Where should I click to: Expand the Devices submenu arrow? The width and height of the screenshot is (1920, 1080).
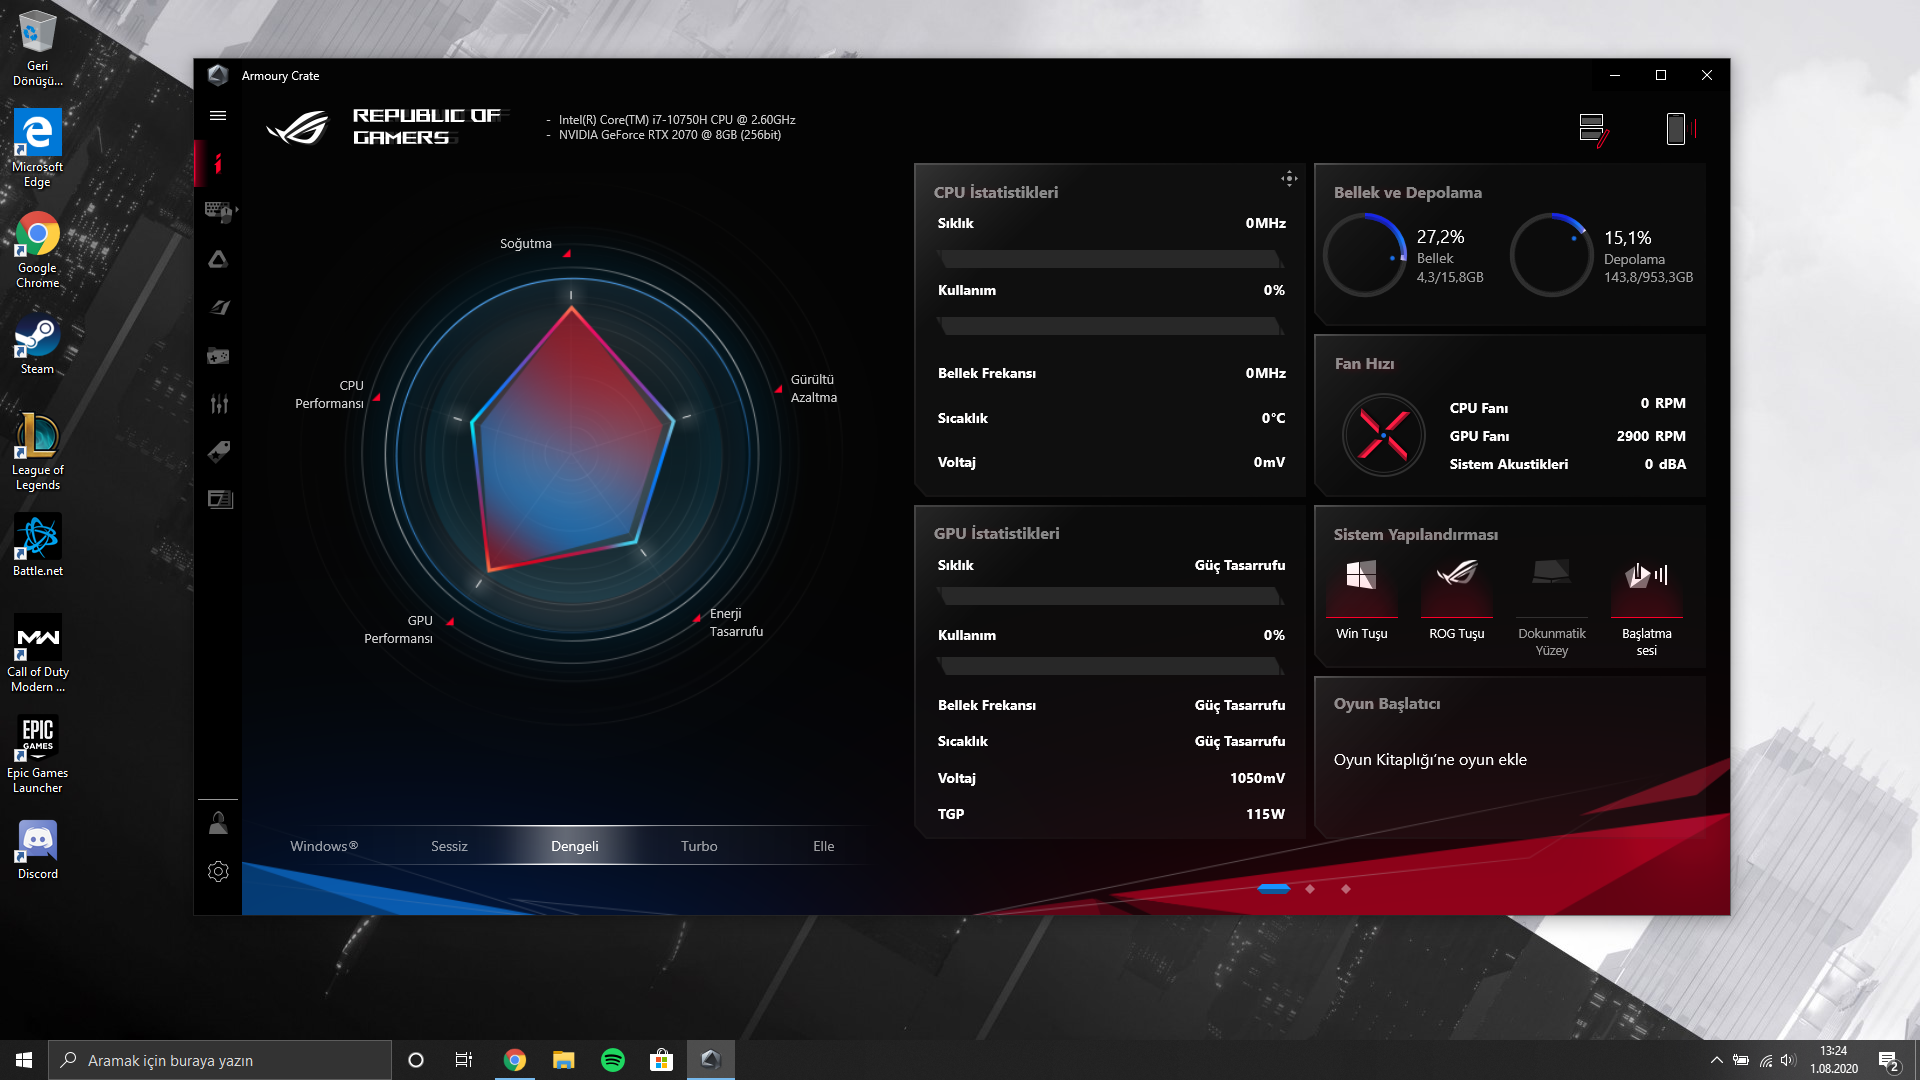pos(237,210)
